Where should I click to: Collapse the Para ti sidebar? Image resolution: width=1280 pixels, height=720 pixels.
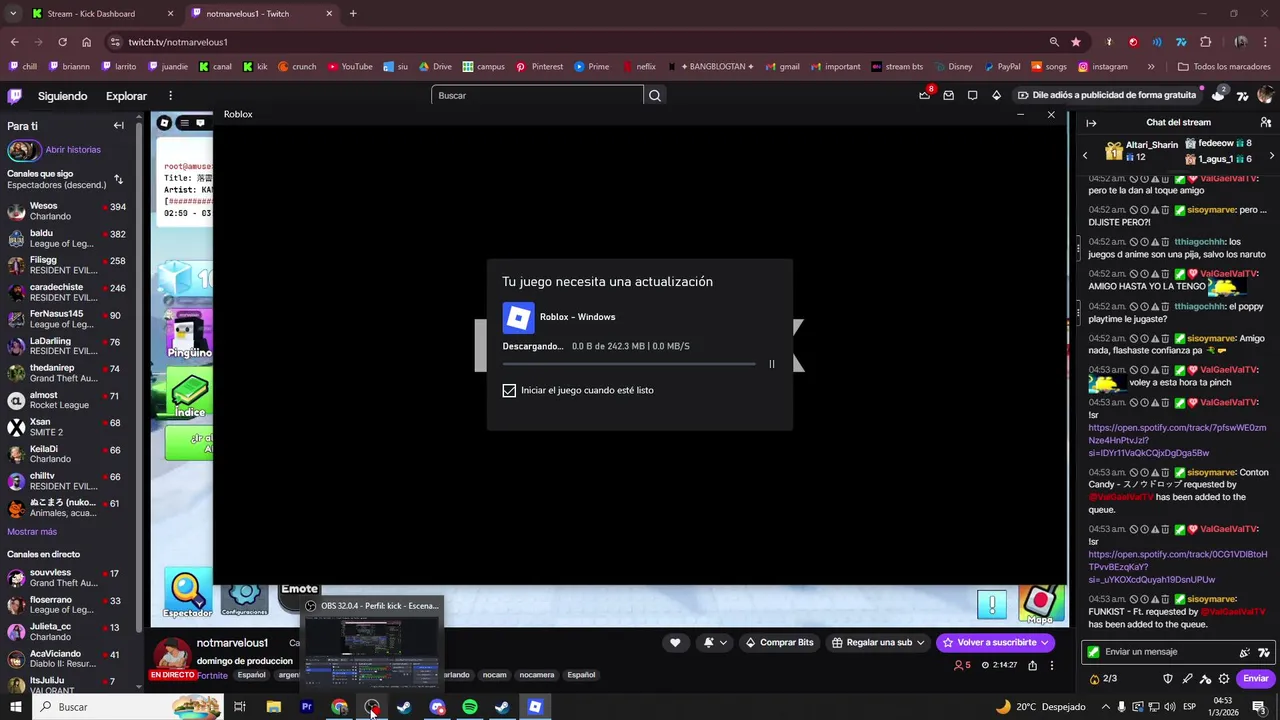click(x=118, y=126)
